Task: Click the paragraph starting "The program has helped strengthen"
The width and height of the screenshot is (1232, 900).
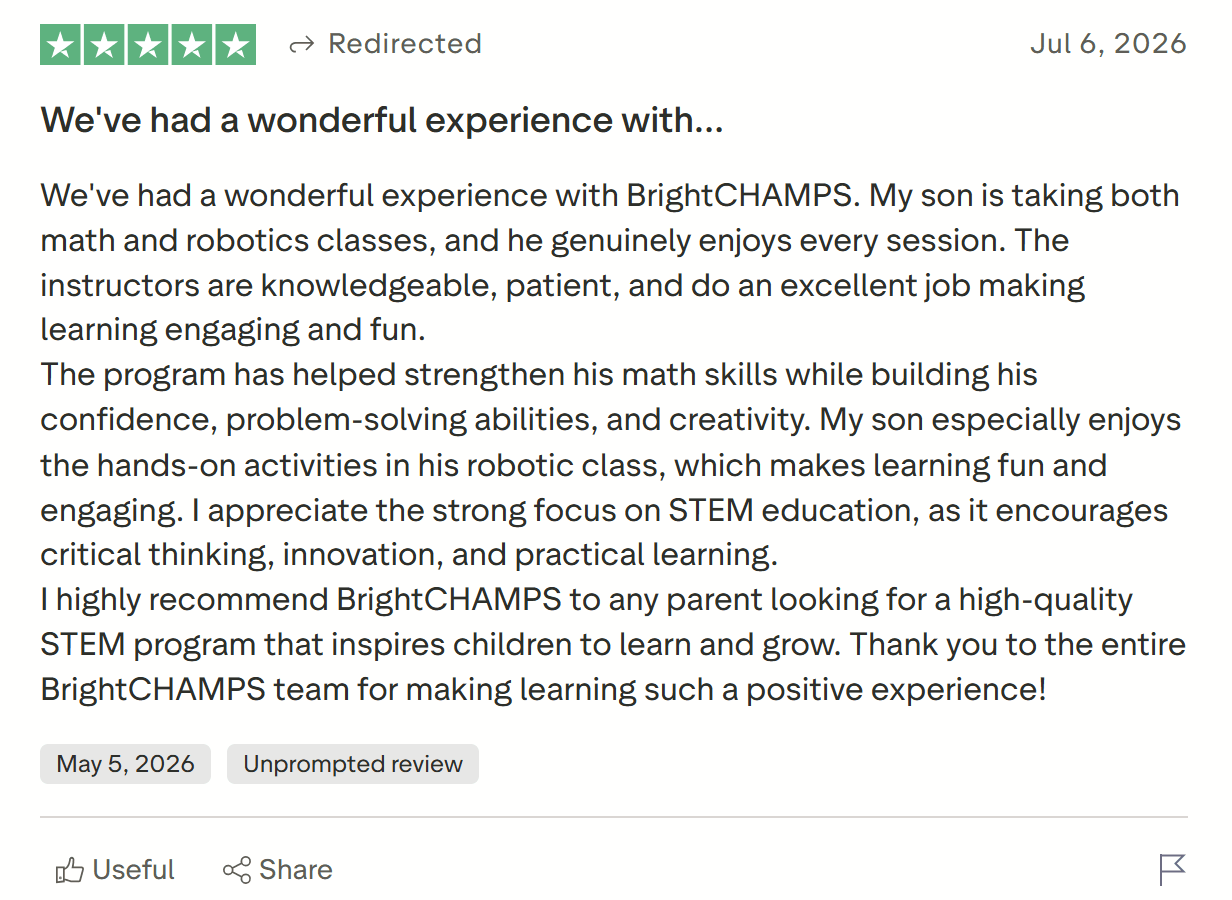Action: pos(611,465)
